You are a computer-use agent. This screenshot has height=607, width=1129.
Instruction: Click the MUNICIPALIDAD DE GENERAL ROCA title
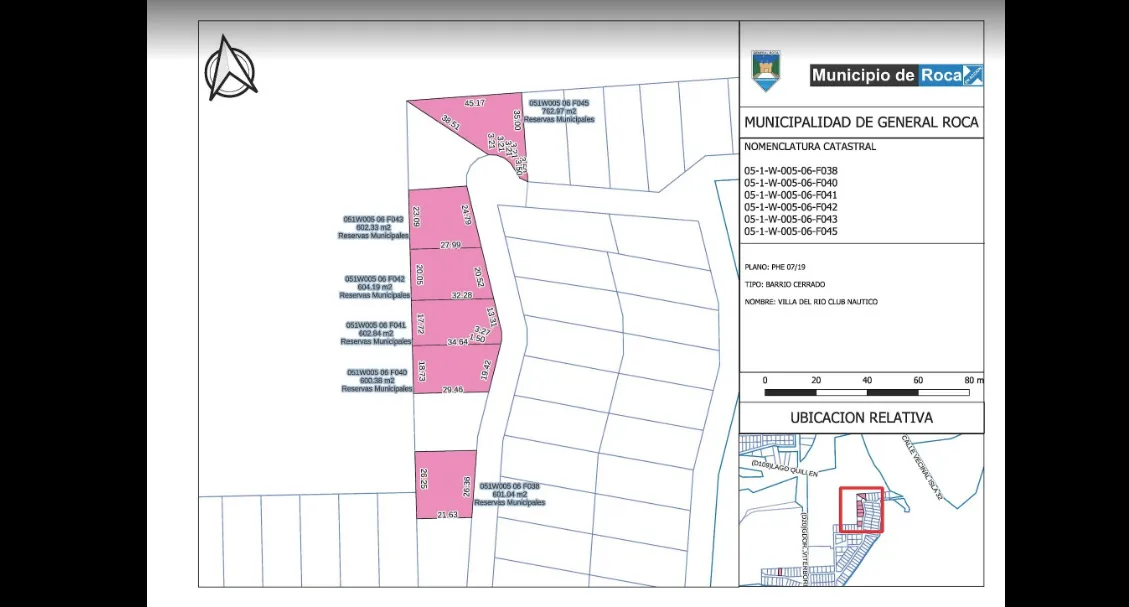pyautogui.click(x=861, y=123)
